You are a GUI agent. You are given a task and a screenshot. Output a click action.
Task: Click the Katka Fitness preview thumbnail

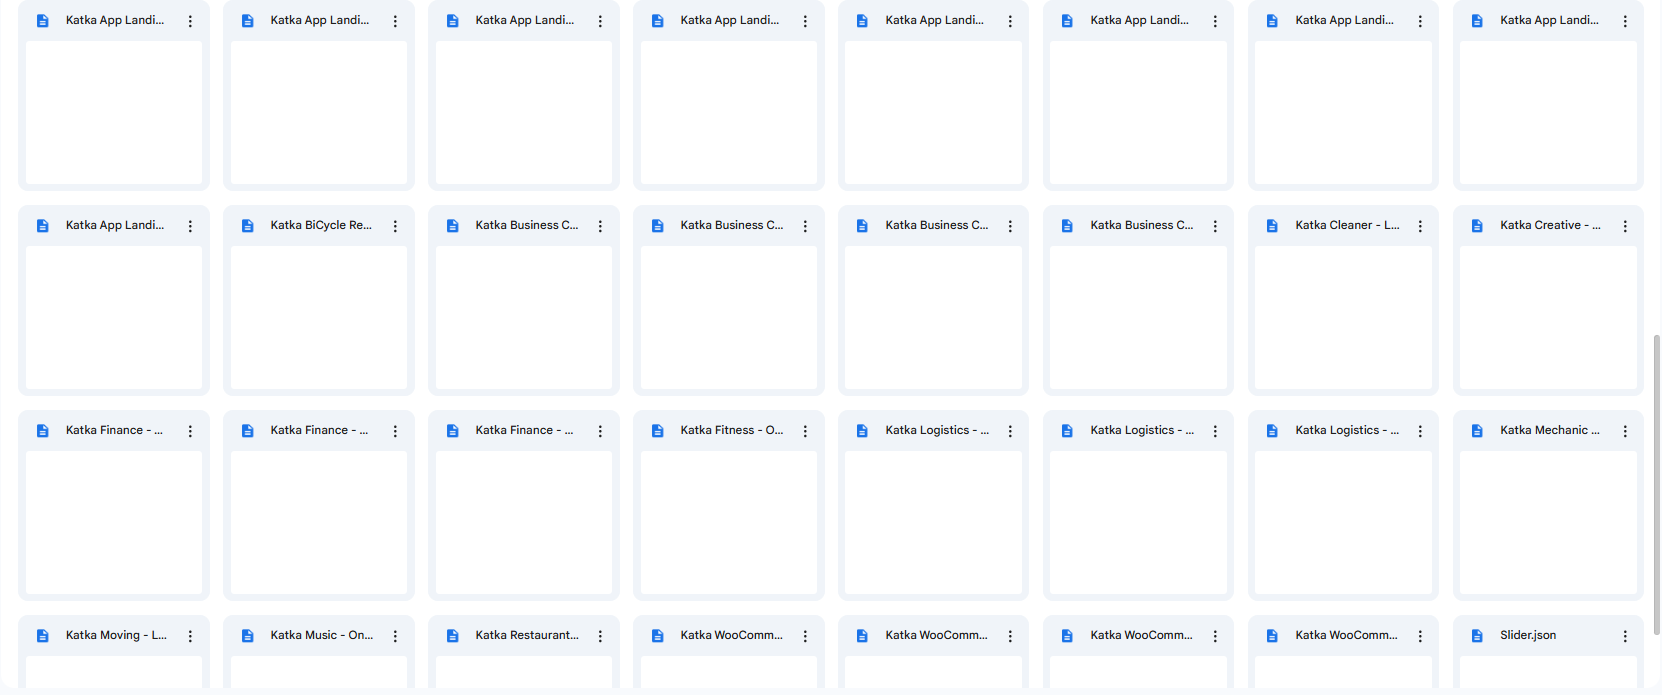(729, 523)
